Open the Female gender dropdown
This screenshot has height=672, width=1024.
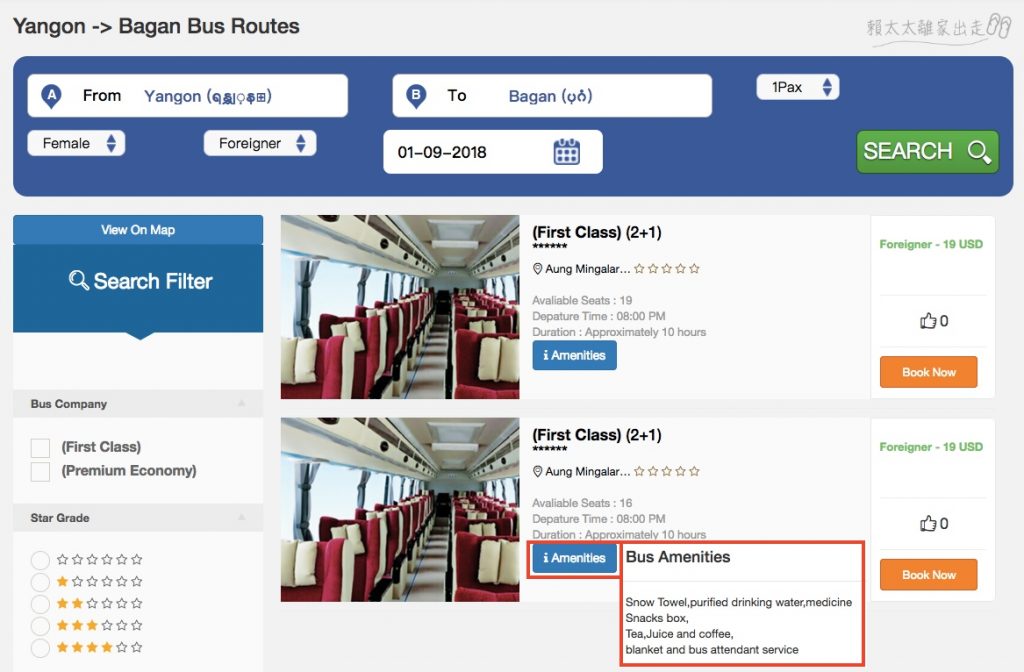click(x=76, y=143)
